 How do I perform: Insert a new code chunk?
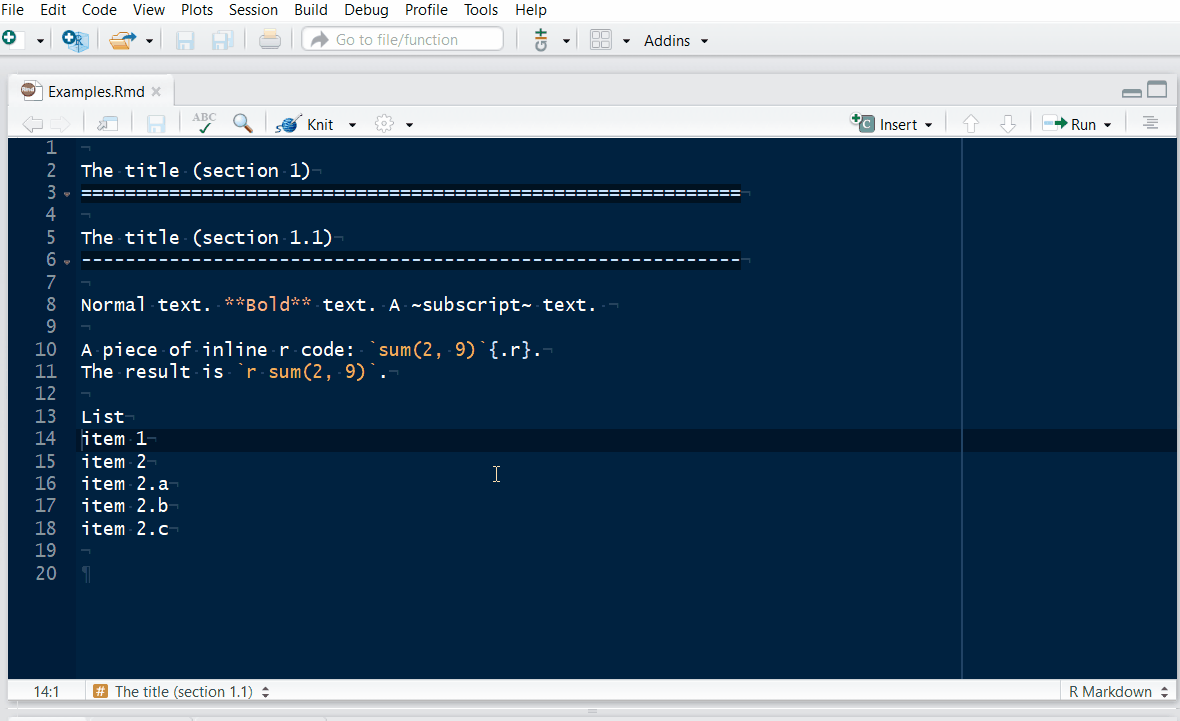892,123
